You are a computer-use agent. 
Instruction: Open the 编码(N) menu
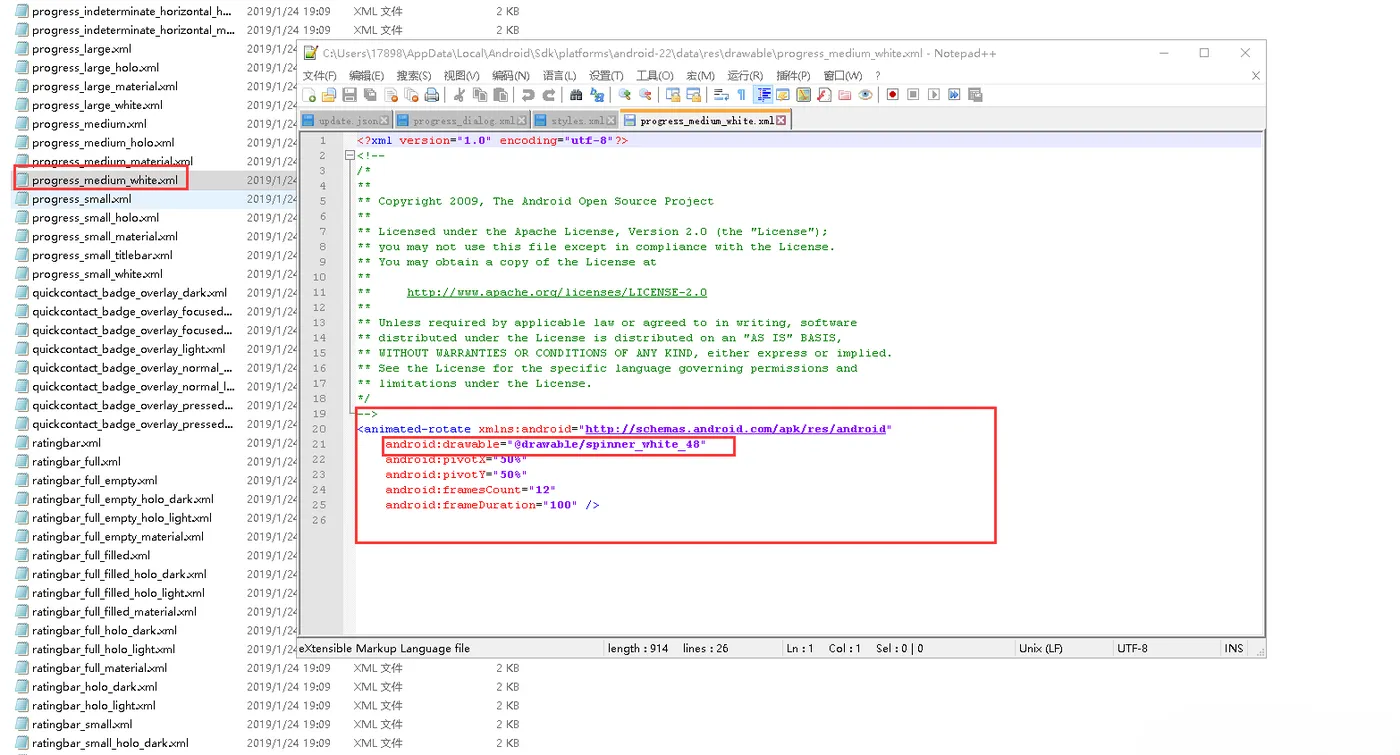point(510,75)
